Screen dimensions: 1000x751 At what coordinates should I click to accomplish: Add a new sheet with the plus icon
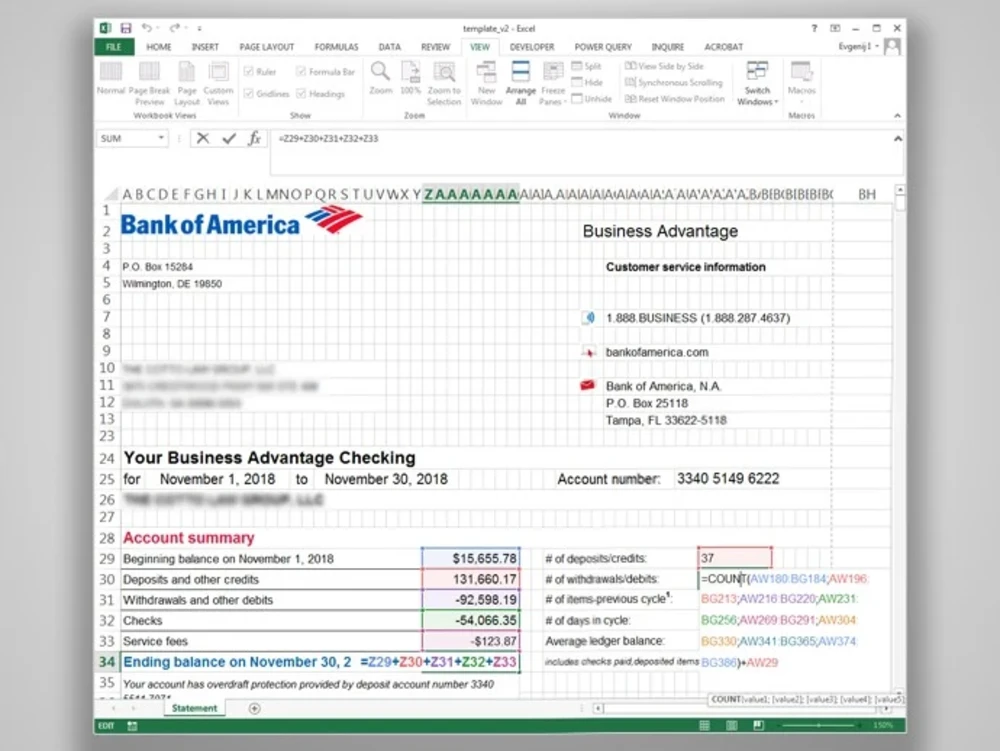[254, 708]
